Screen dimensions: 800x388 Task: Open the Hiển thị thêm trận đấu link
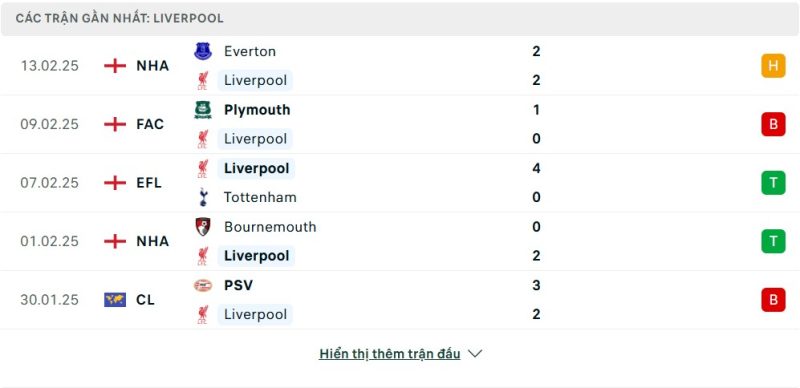(389, 354)
